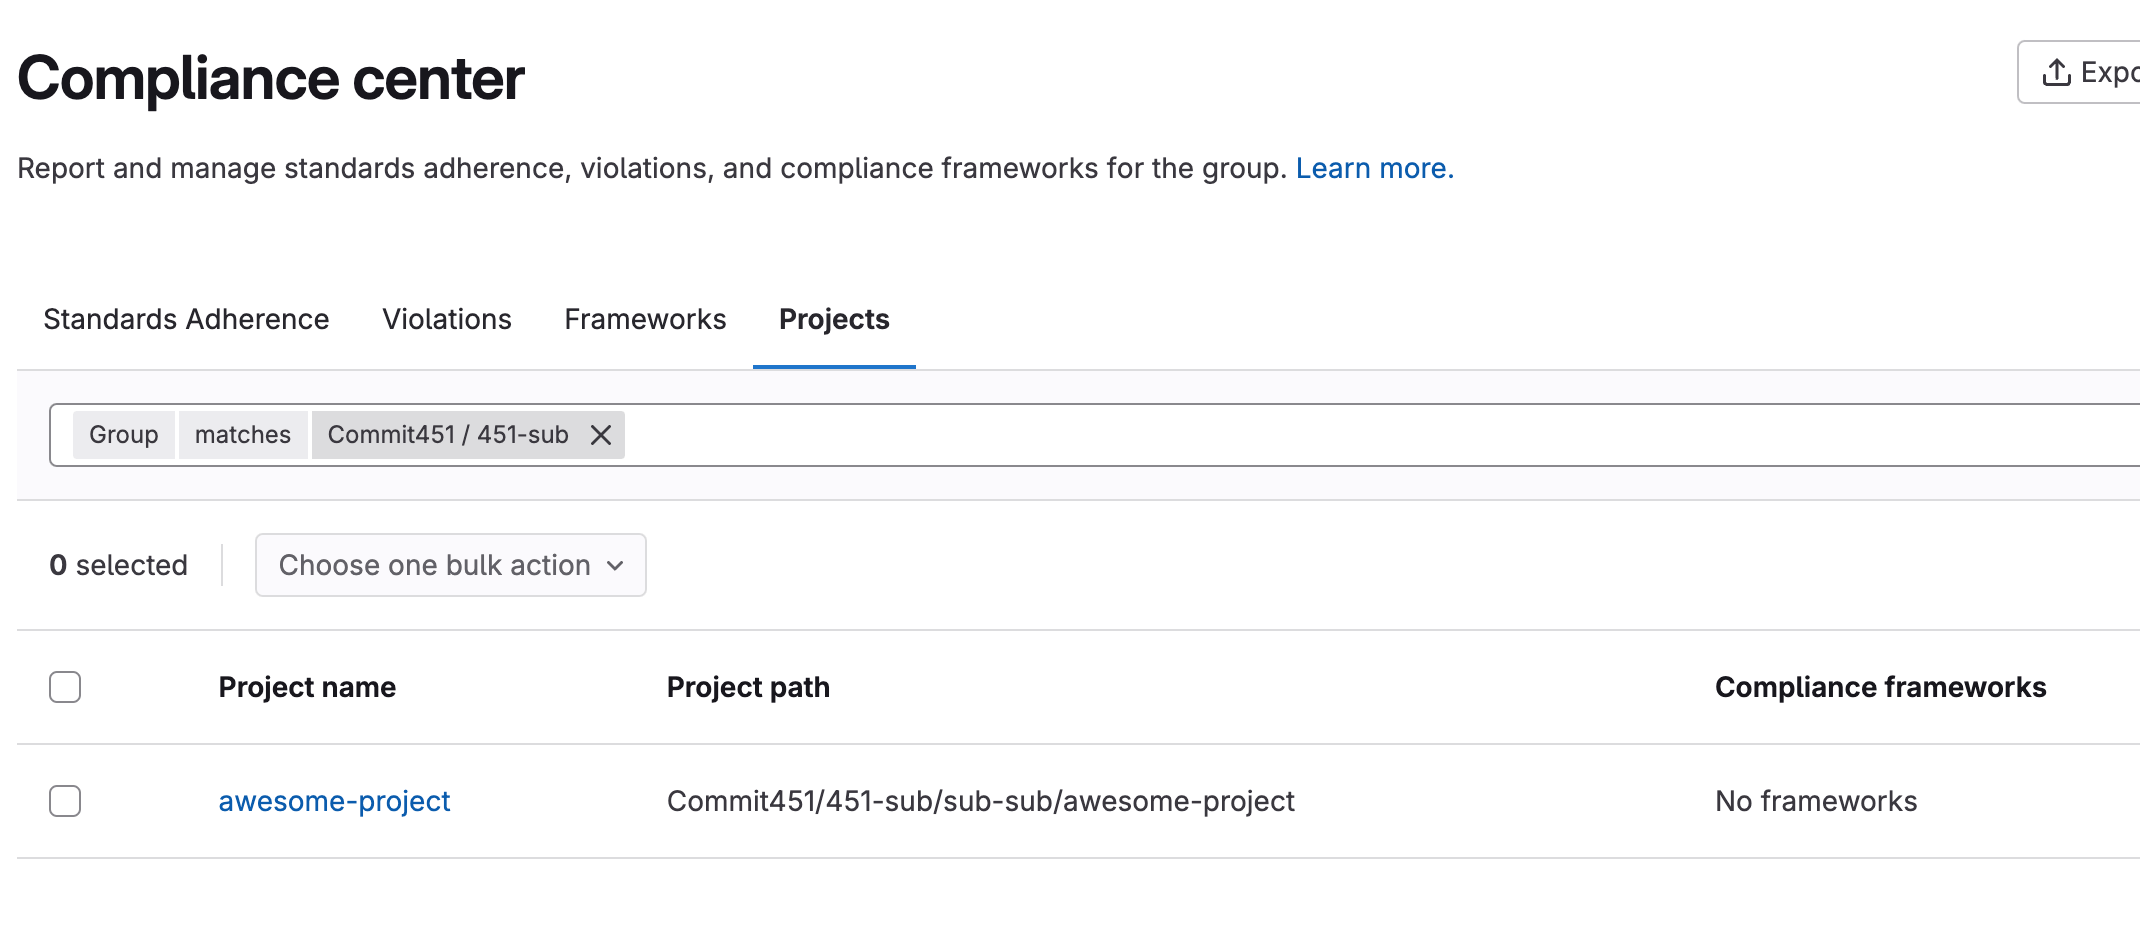Click the matches operator token
The width and height of the screenshot is (2140, 942).
[242, 435]
